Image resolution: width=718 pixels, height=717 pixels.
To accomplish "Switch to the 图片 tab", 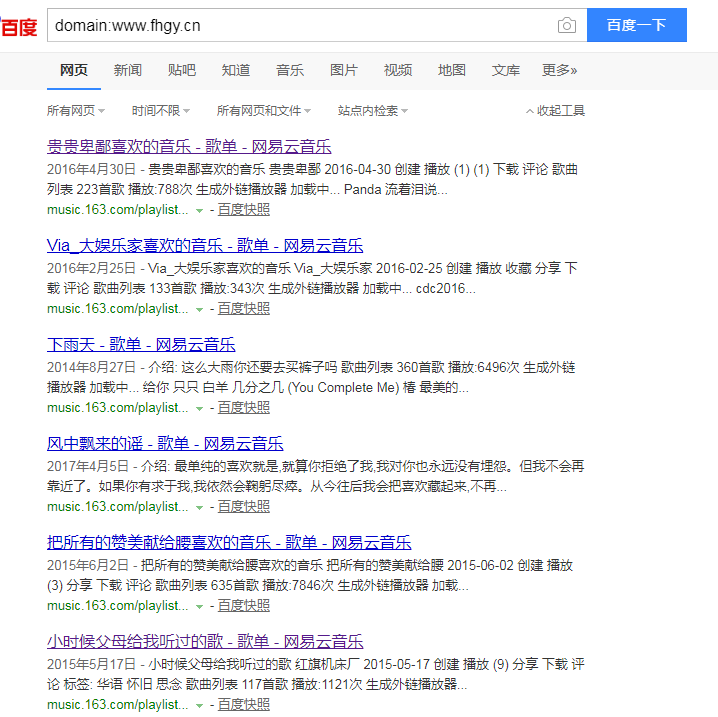I will [x=343, y=70].
